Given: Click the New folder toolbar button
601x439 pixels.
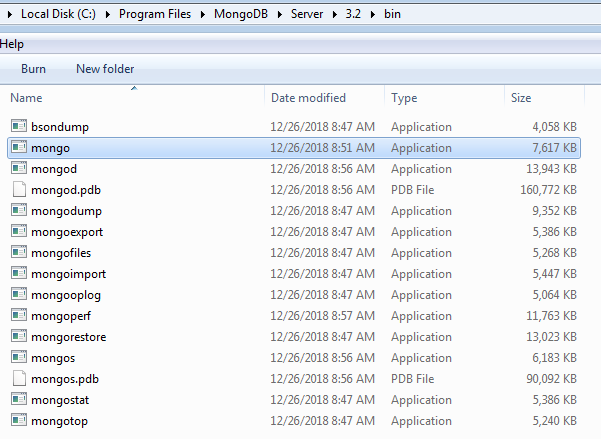Looking at the screenshot, I should (x=105, y=69).
